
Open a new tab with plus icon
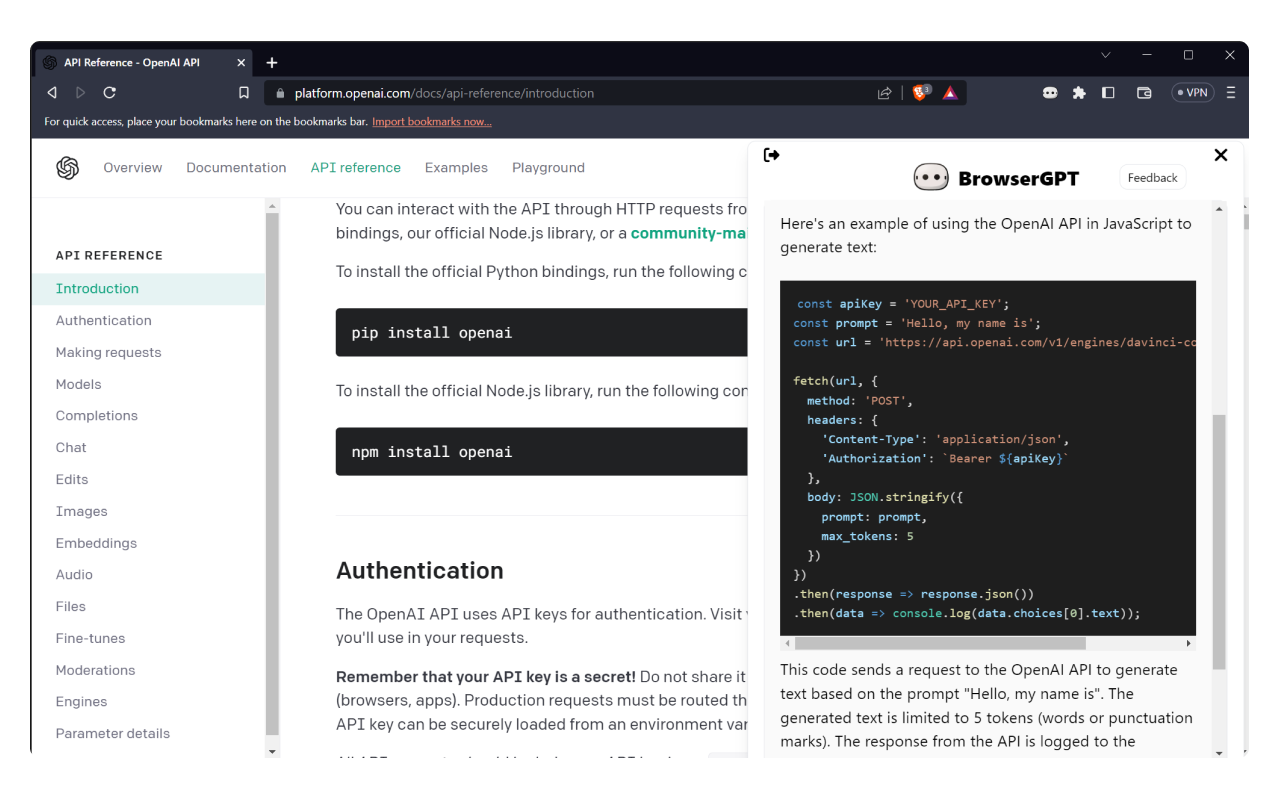pos(272,62)
